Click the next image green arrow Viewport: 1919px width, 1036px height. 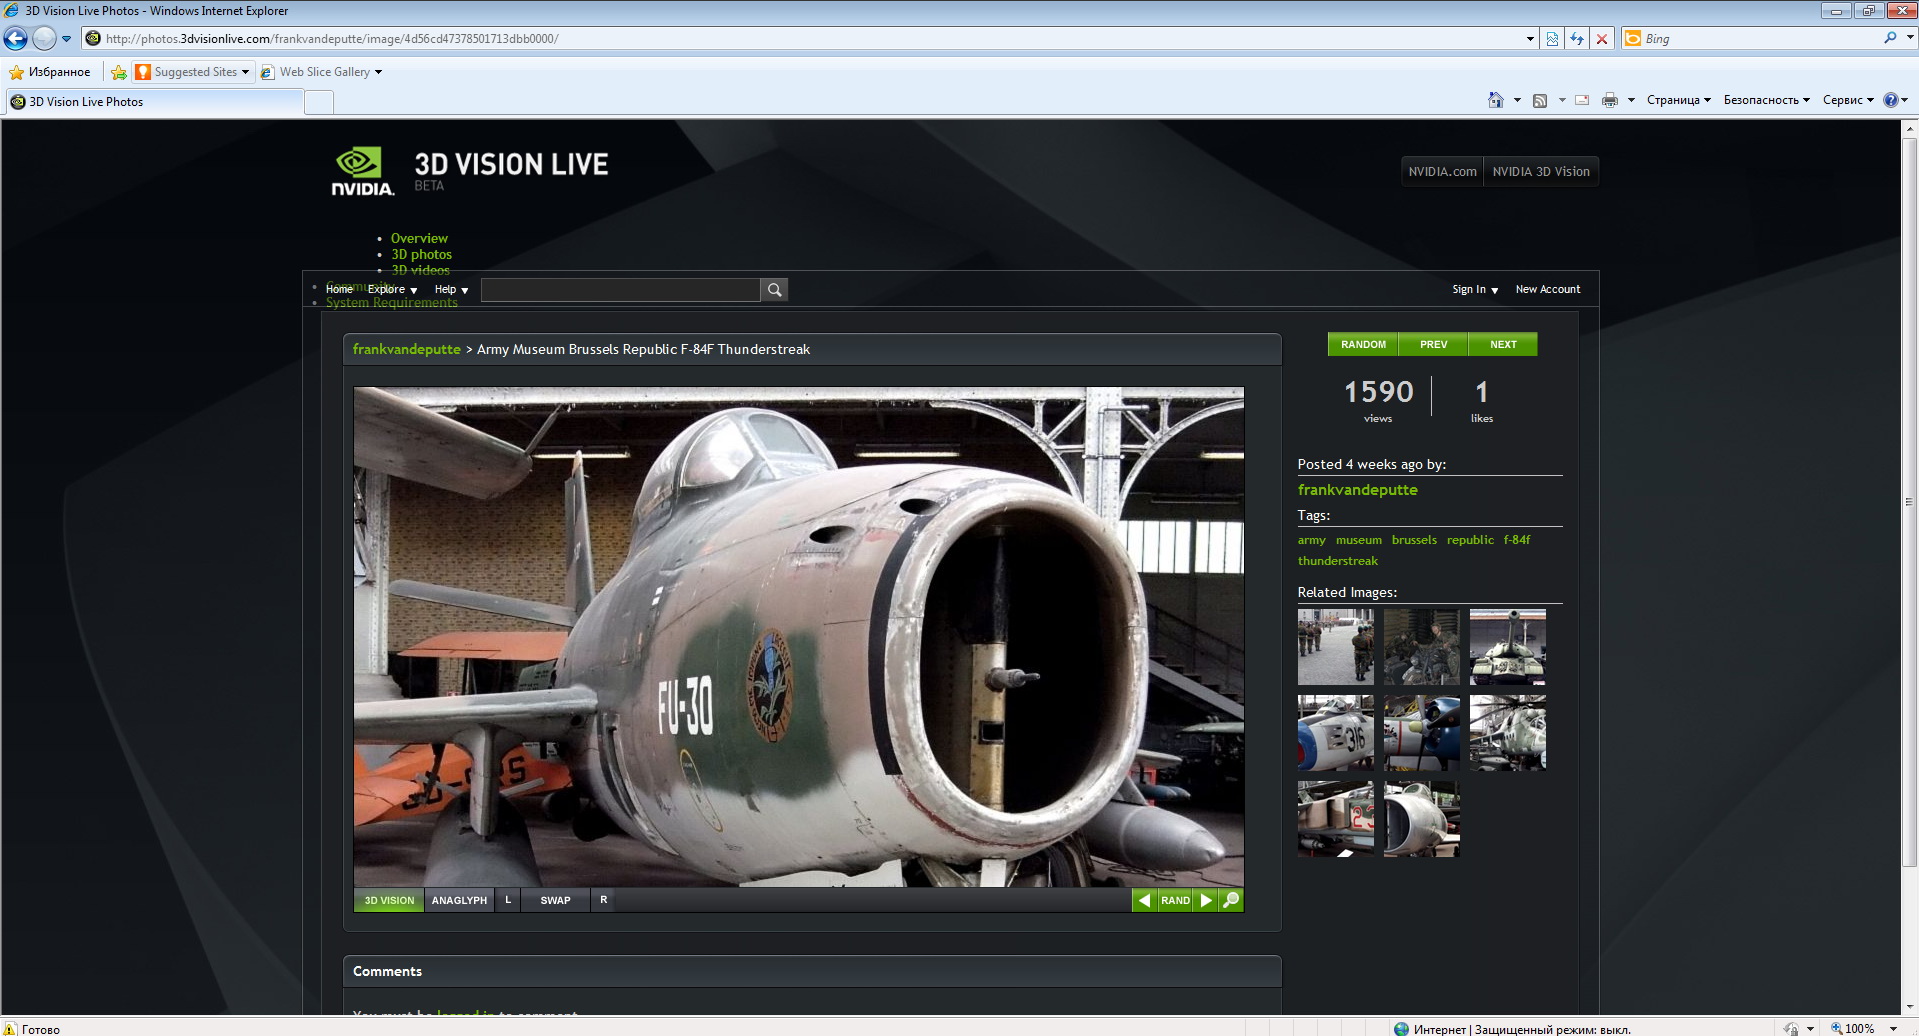point(1206,900)
